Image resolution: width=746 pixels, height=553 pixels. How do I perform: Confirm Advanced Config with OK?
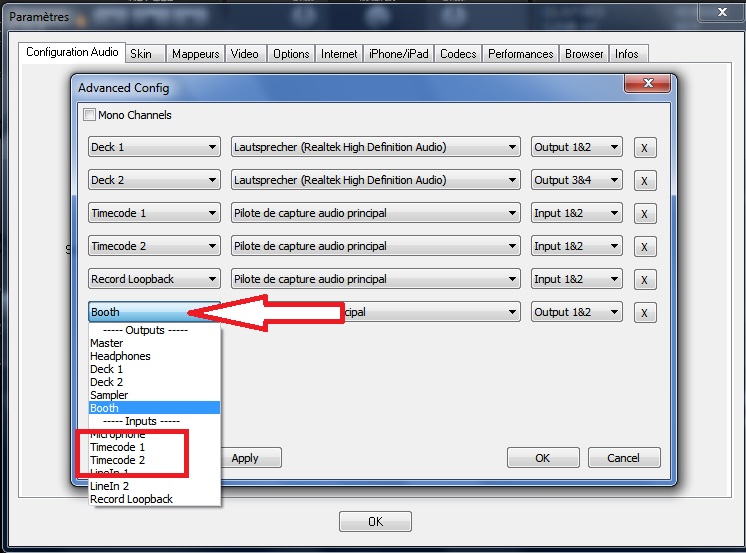[x=543, y=458]
